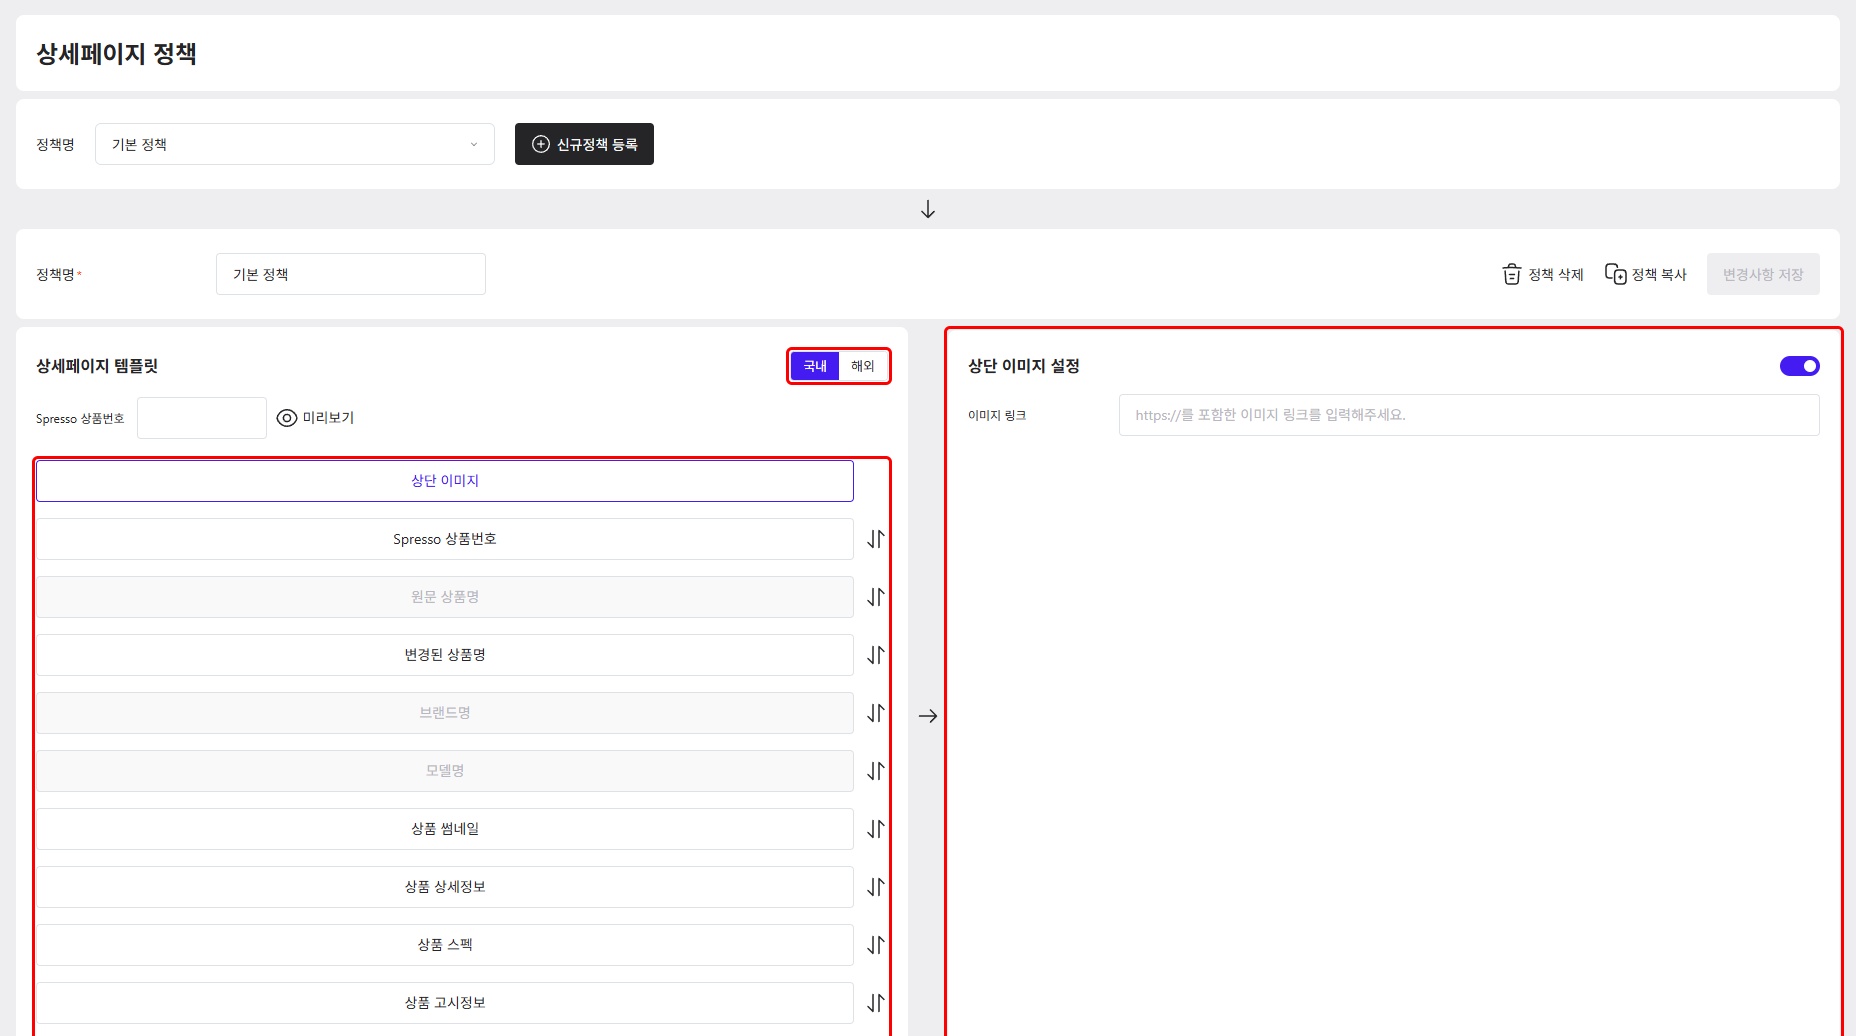This screenshot has height=1036, width=1856.
Task: Click the eye icon for 미리보기
Action: [x=287, y=418]
